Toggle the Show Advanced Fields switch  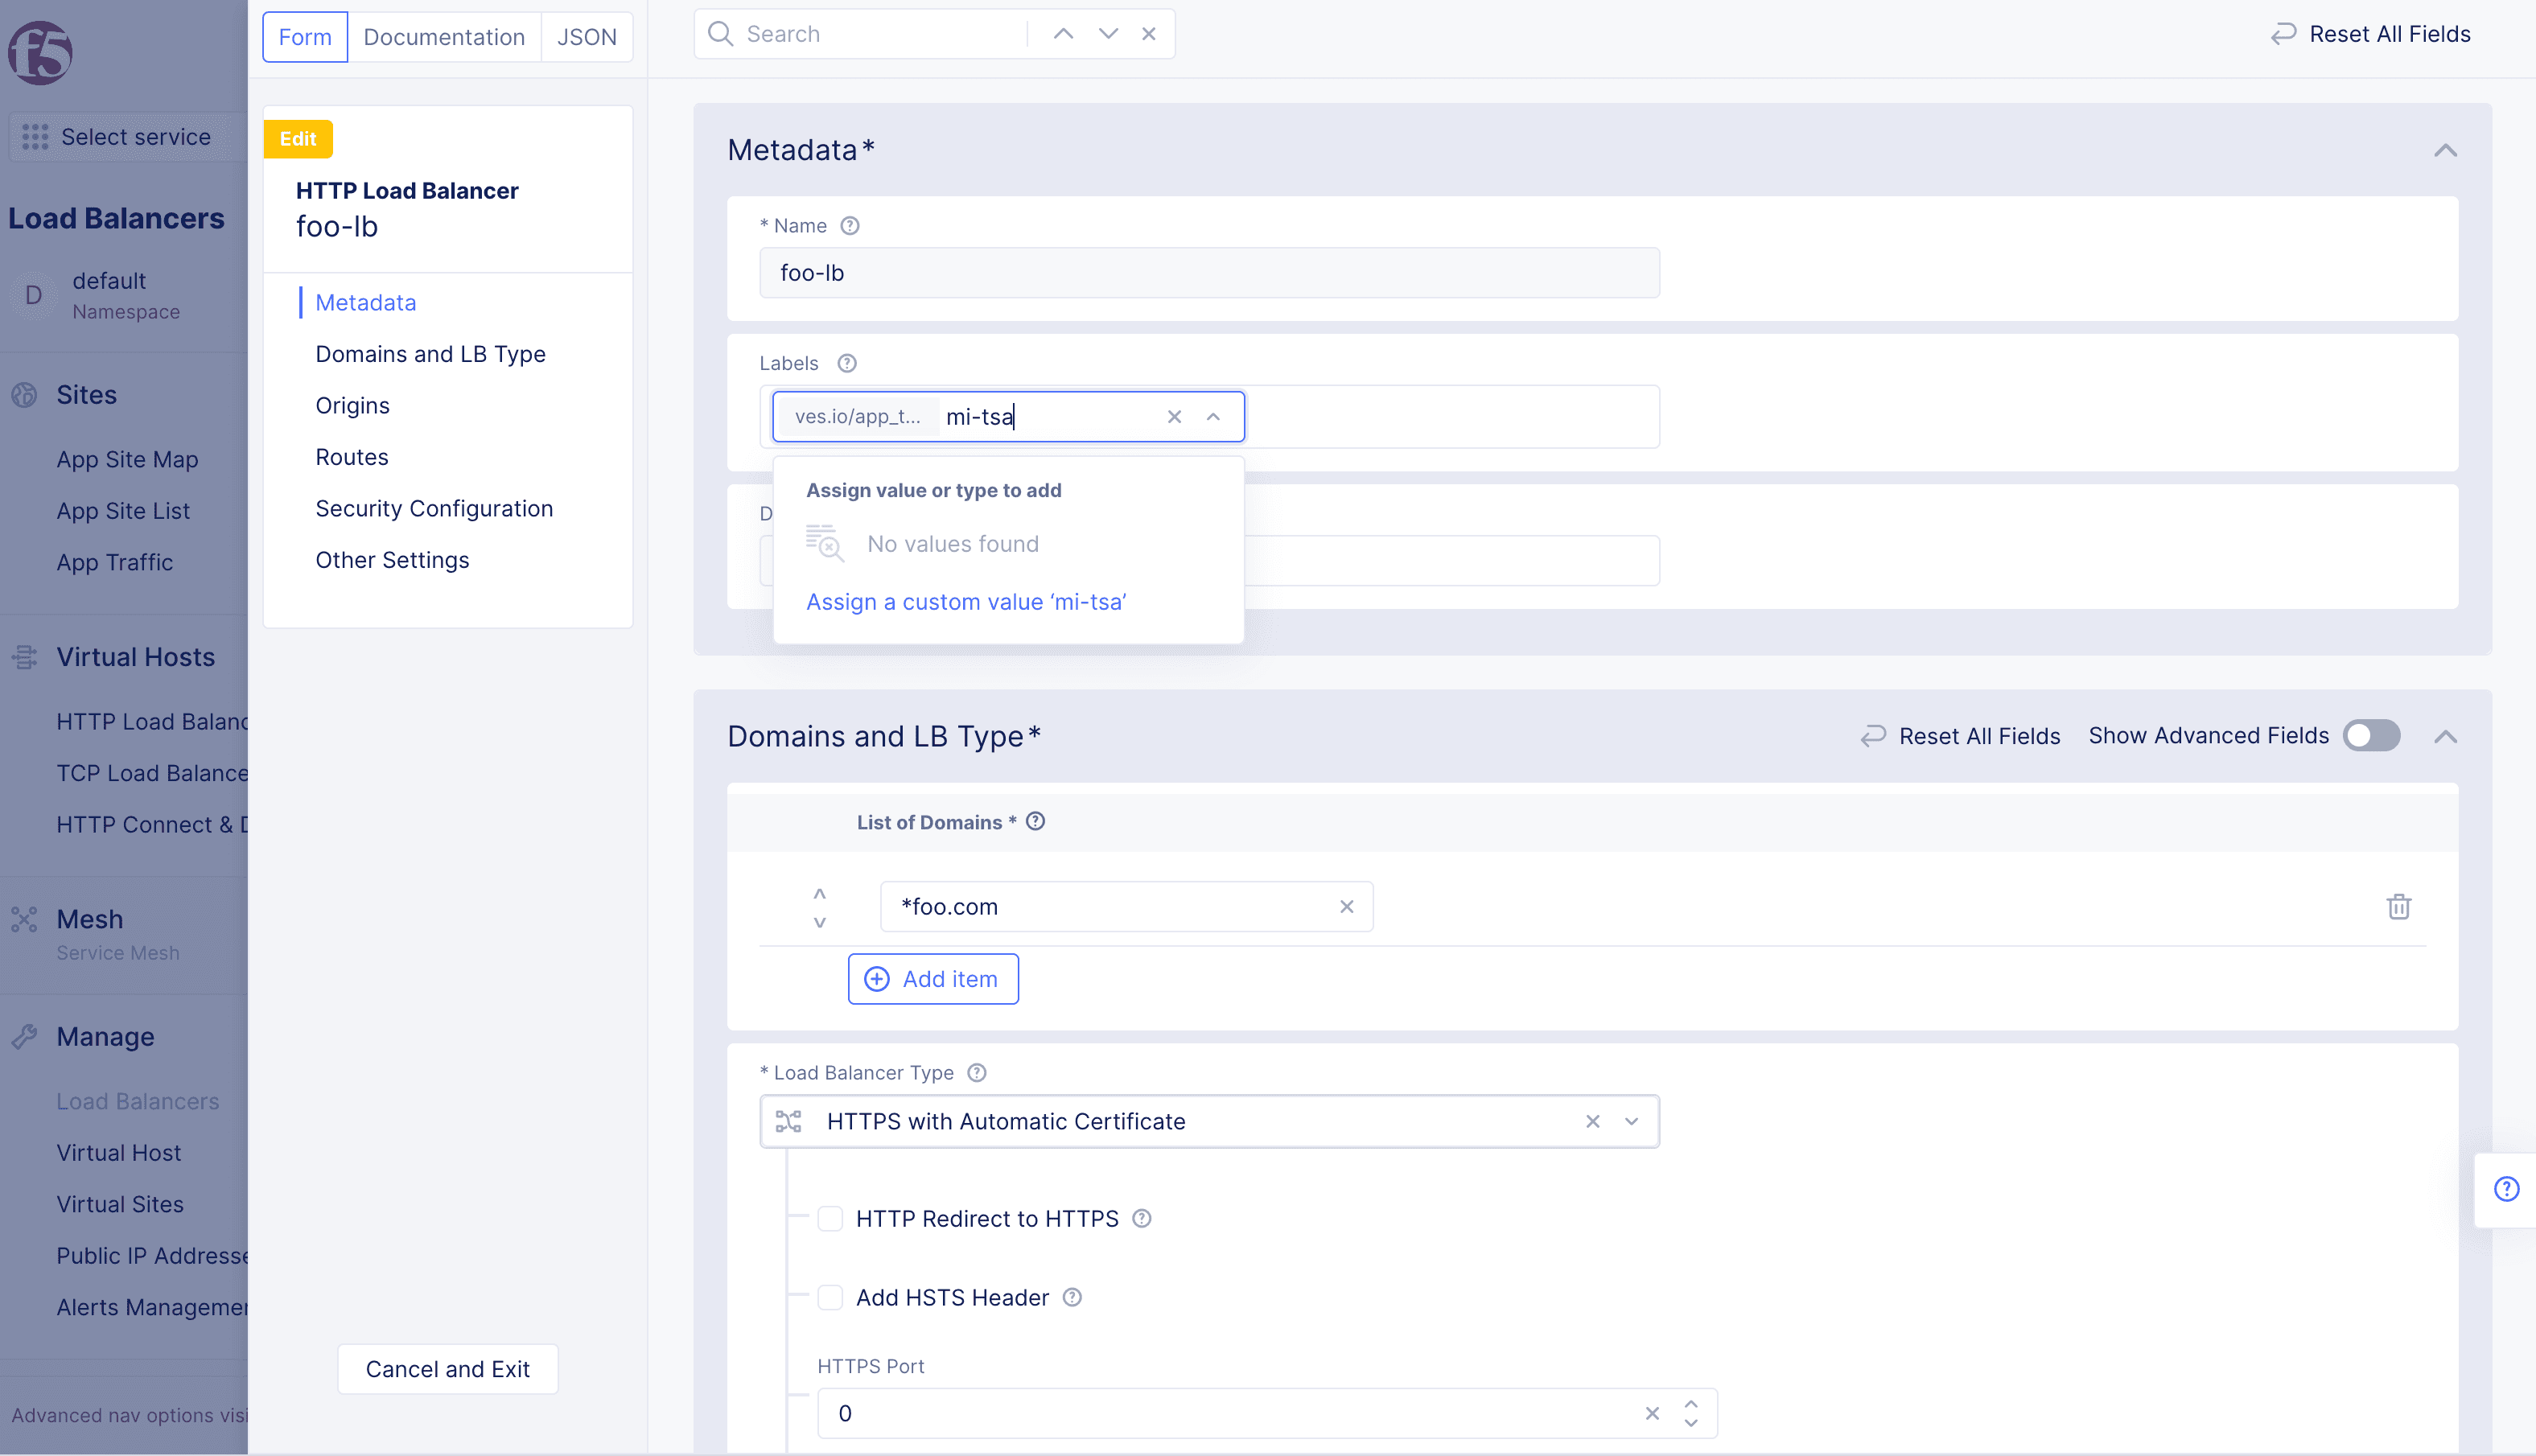pyautogui.click(x=2373, y=735)
